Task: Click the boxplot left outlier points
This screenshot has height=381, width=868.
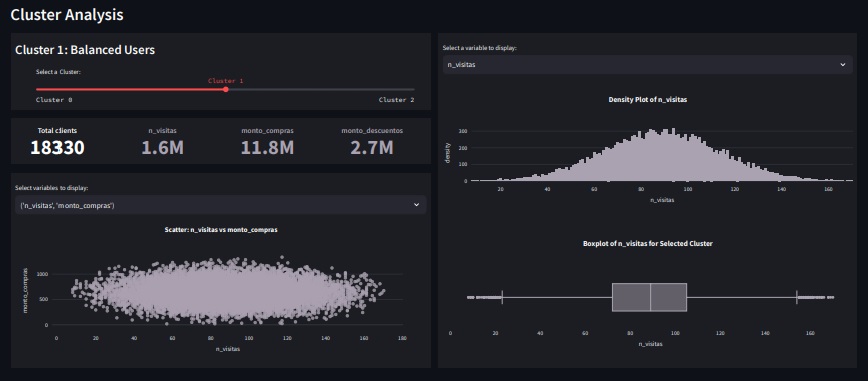Action: pyautogui.click(x=484, y=297)
